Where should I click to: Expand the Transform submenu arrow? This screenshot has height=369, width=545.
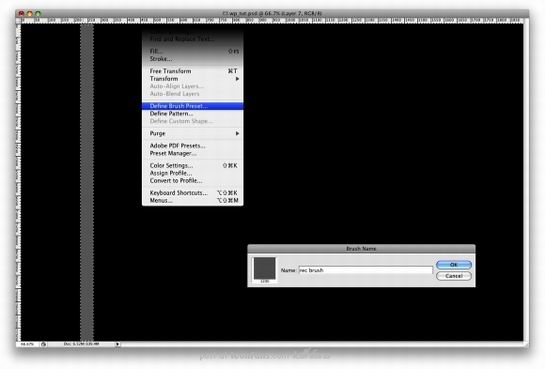click(237, 79)
